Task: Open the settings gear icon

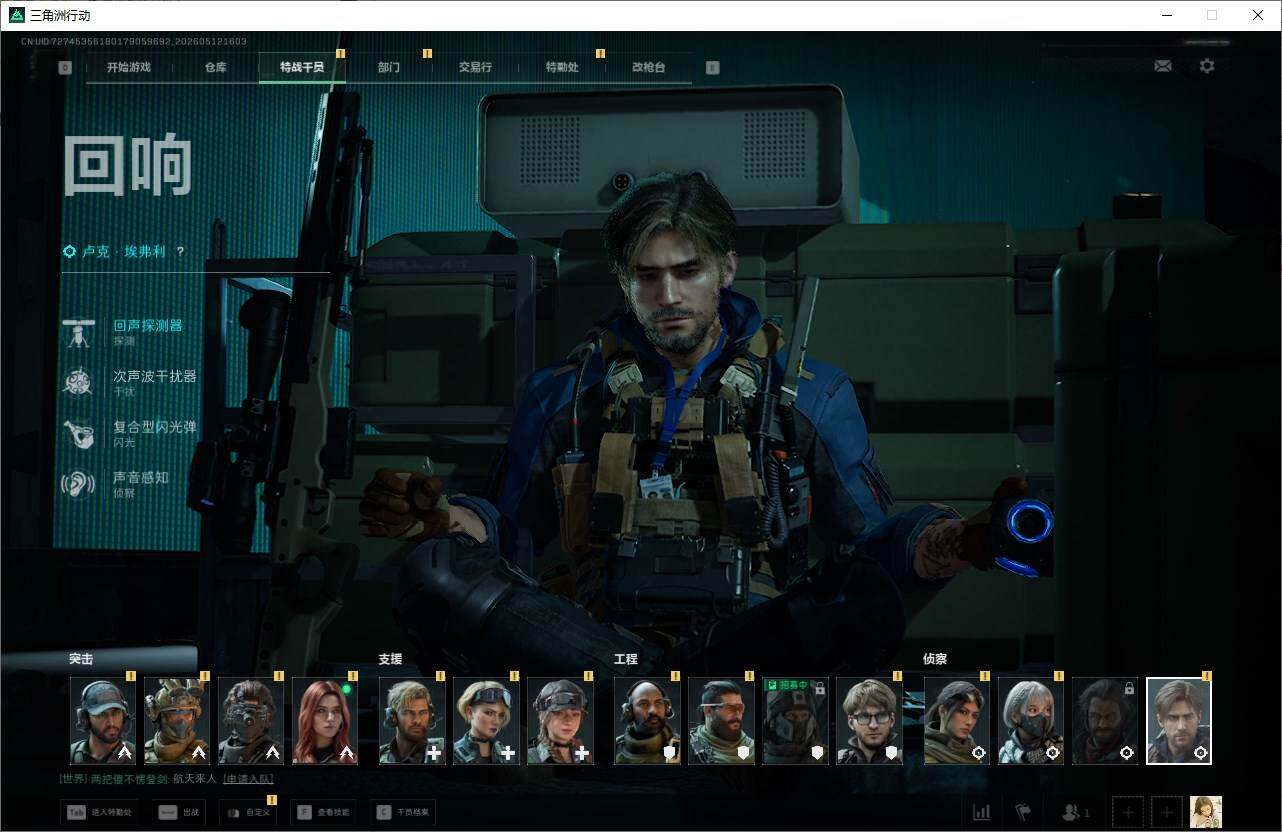Action: click(1207, 66)
